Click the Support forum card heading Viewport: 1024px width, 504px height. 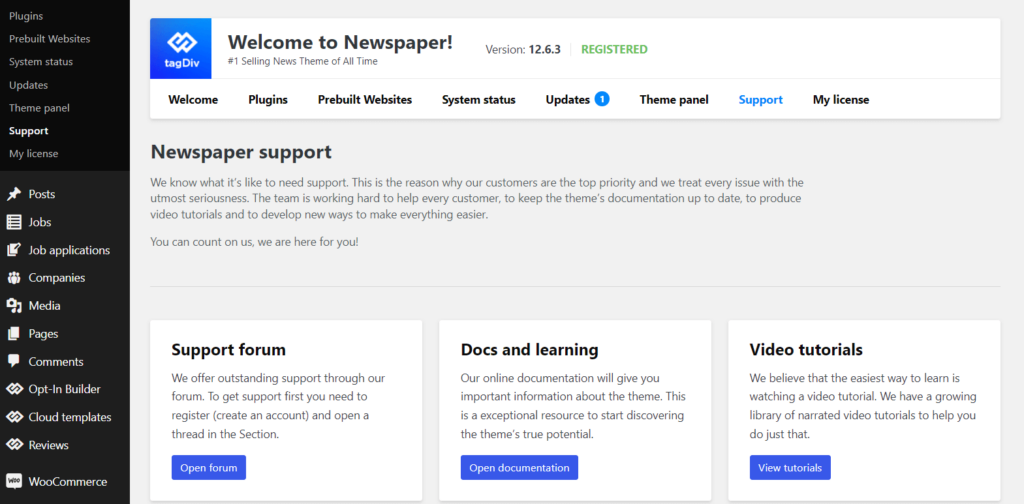click(229, 349)
